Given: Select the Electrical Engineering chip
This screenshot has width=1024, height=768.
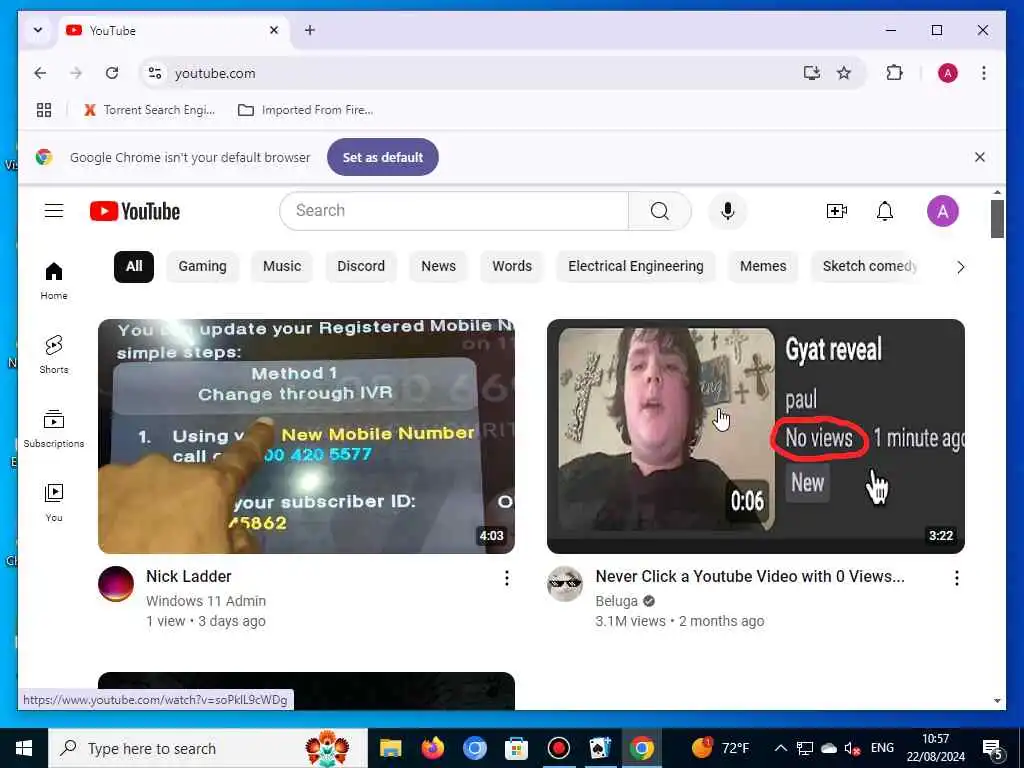Looking at the screenshot, I should [x=635, y=266].
